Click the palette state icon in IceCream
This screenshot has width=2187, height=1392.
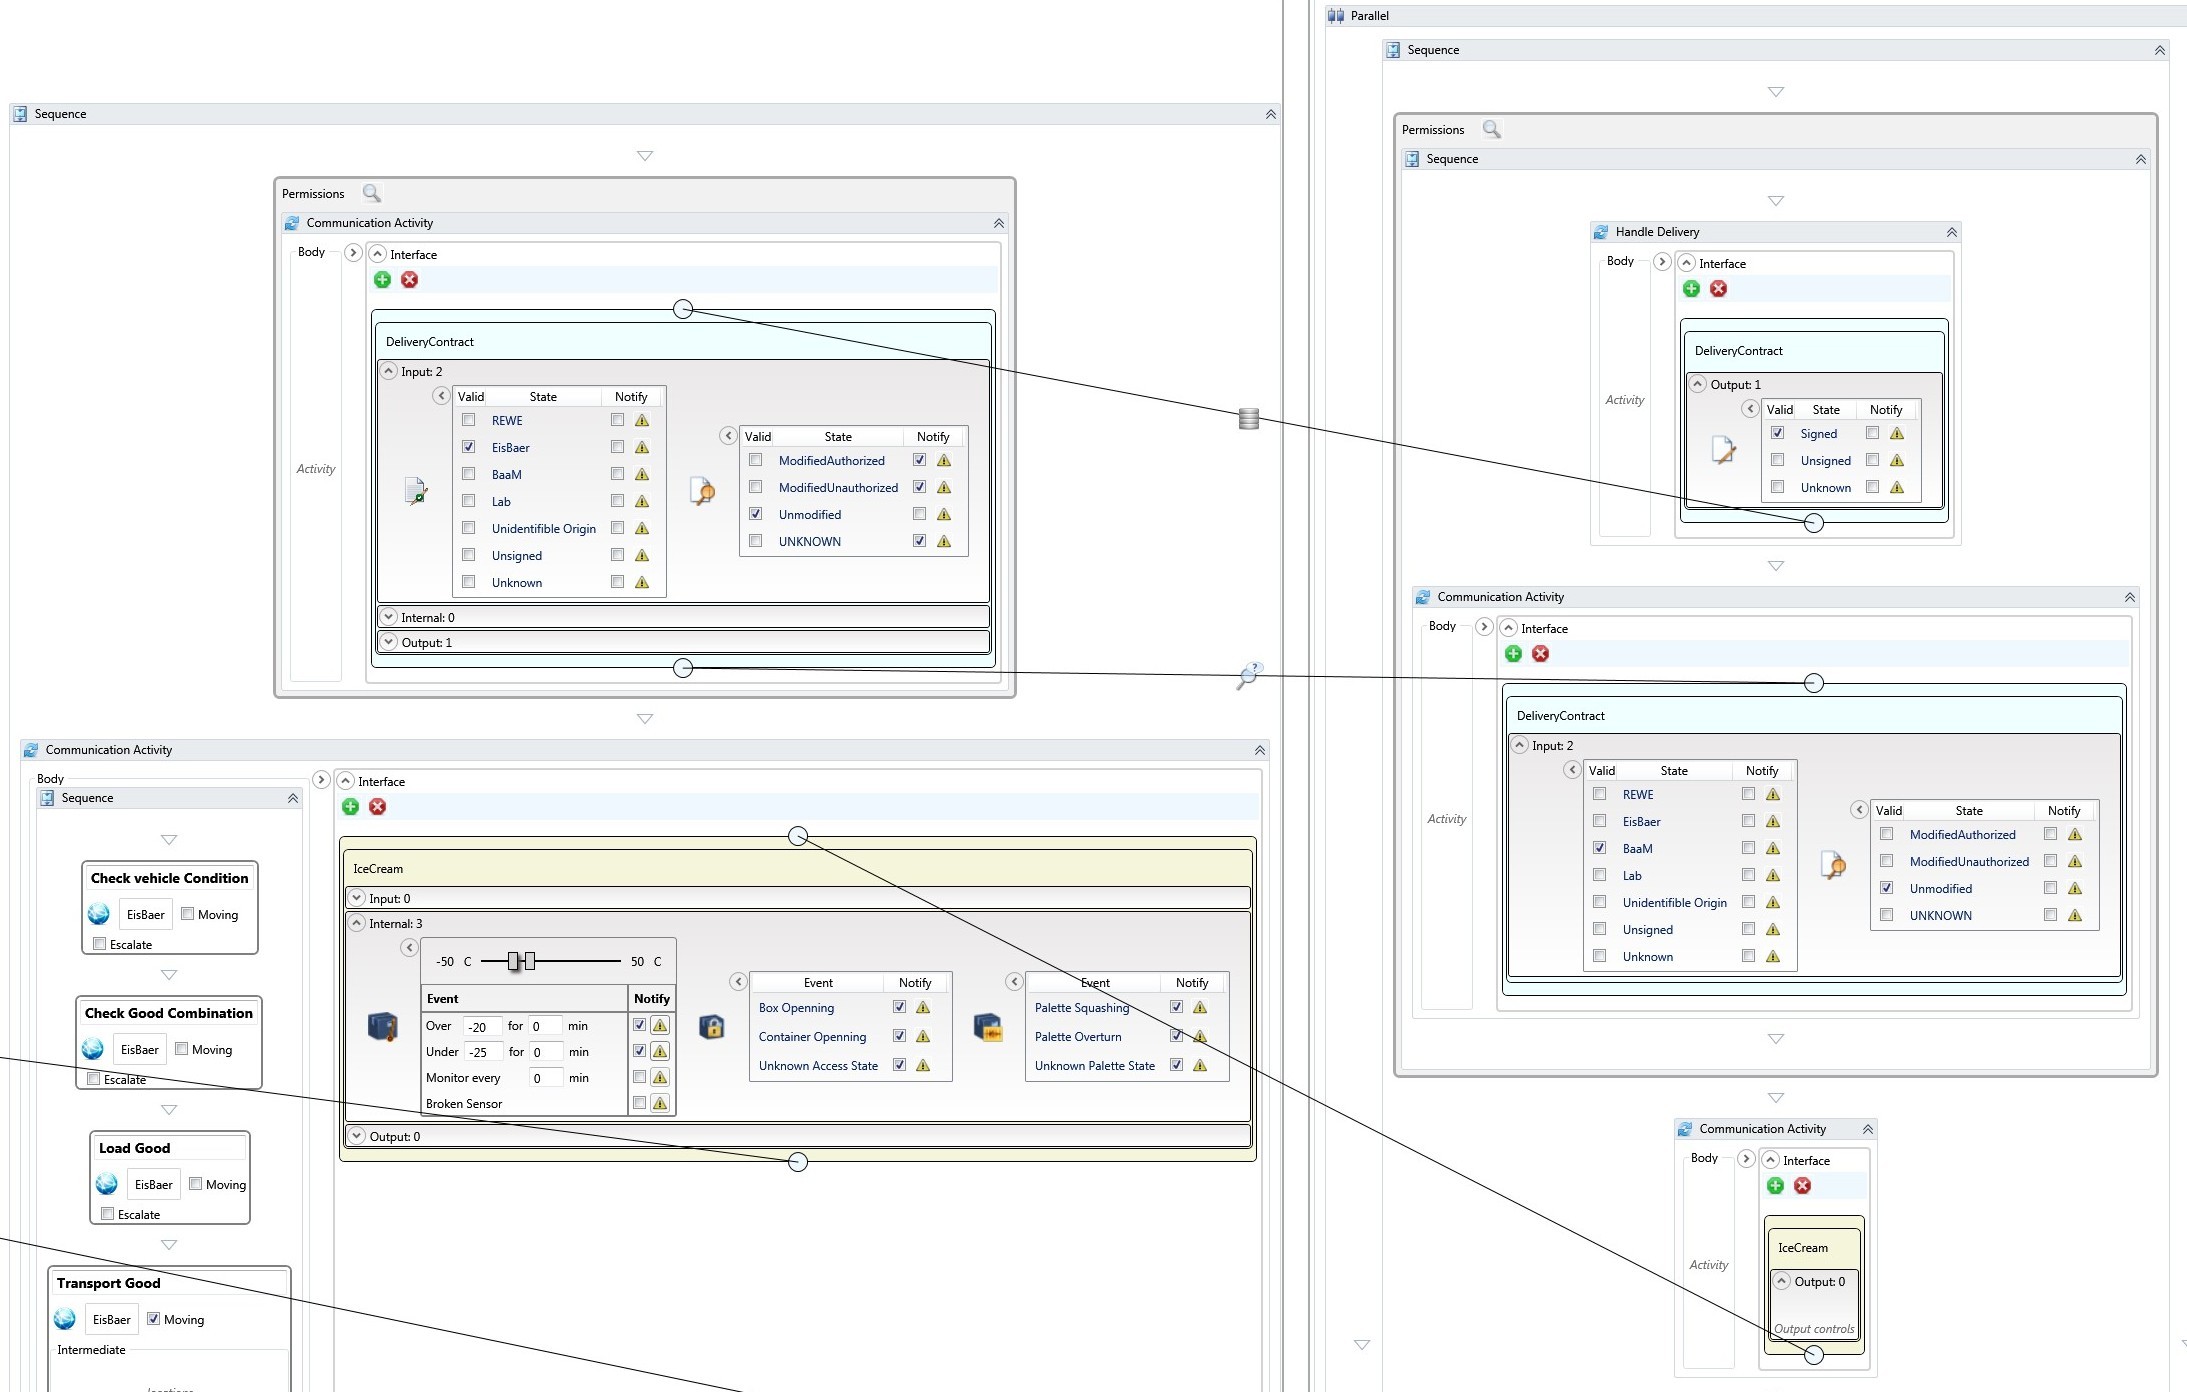tap(988, 1027)
